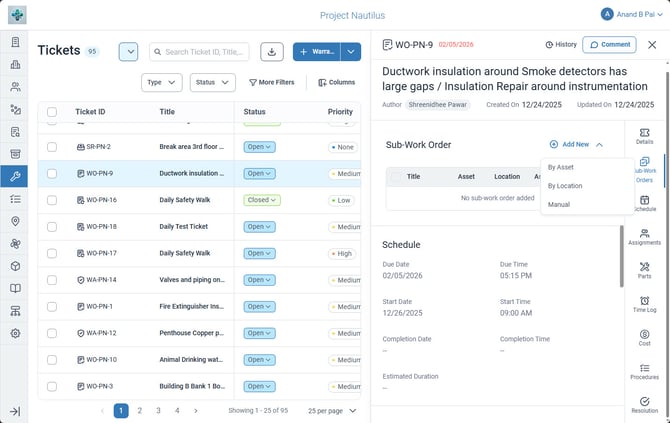Open the settings gear icon in sidebar
670x423 pixels.
[15, 333]
